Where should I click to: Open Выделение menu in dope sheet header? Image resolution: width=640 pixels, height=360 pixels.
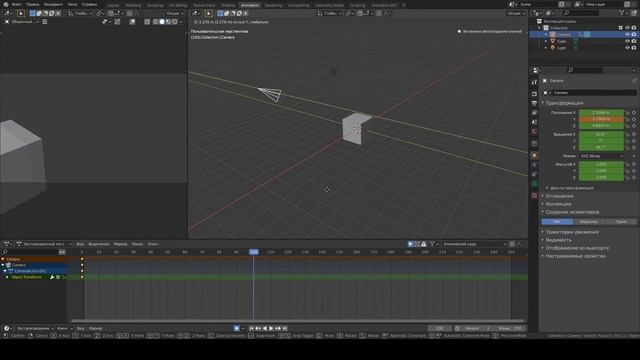pyautogui.click(x=99, y=244)
